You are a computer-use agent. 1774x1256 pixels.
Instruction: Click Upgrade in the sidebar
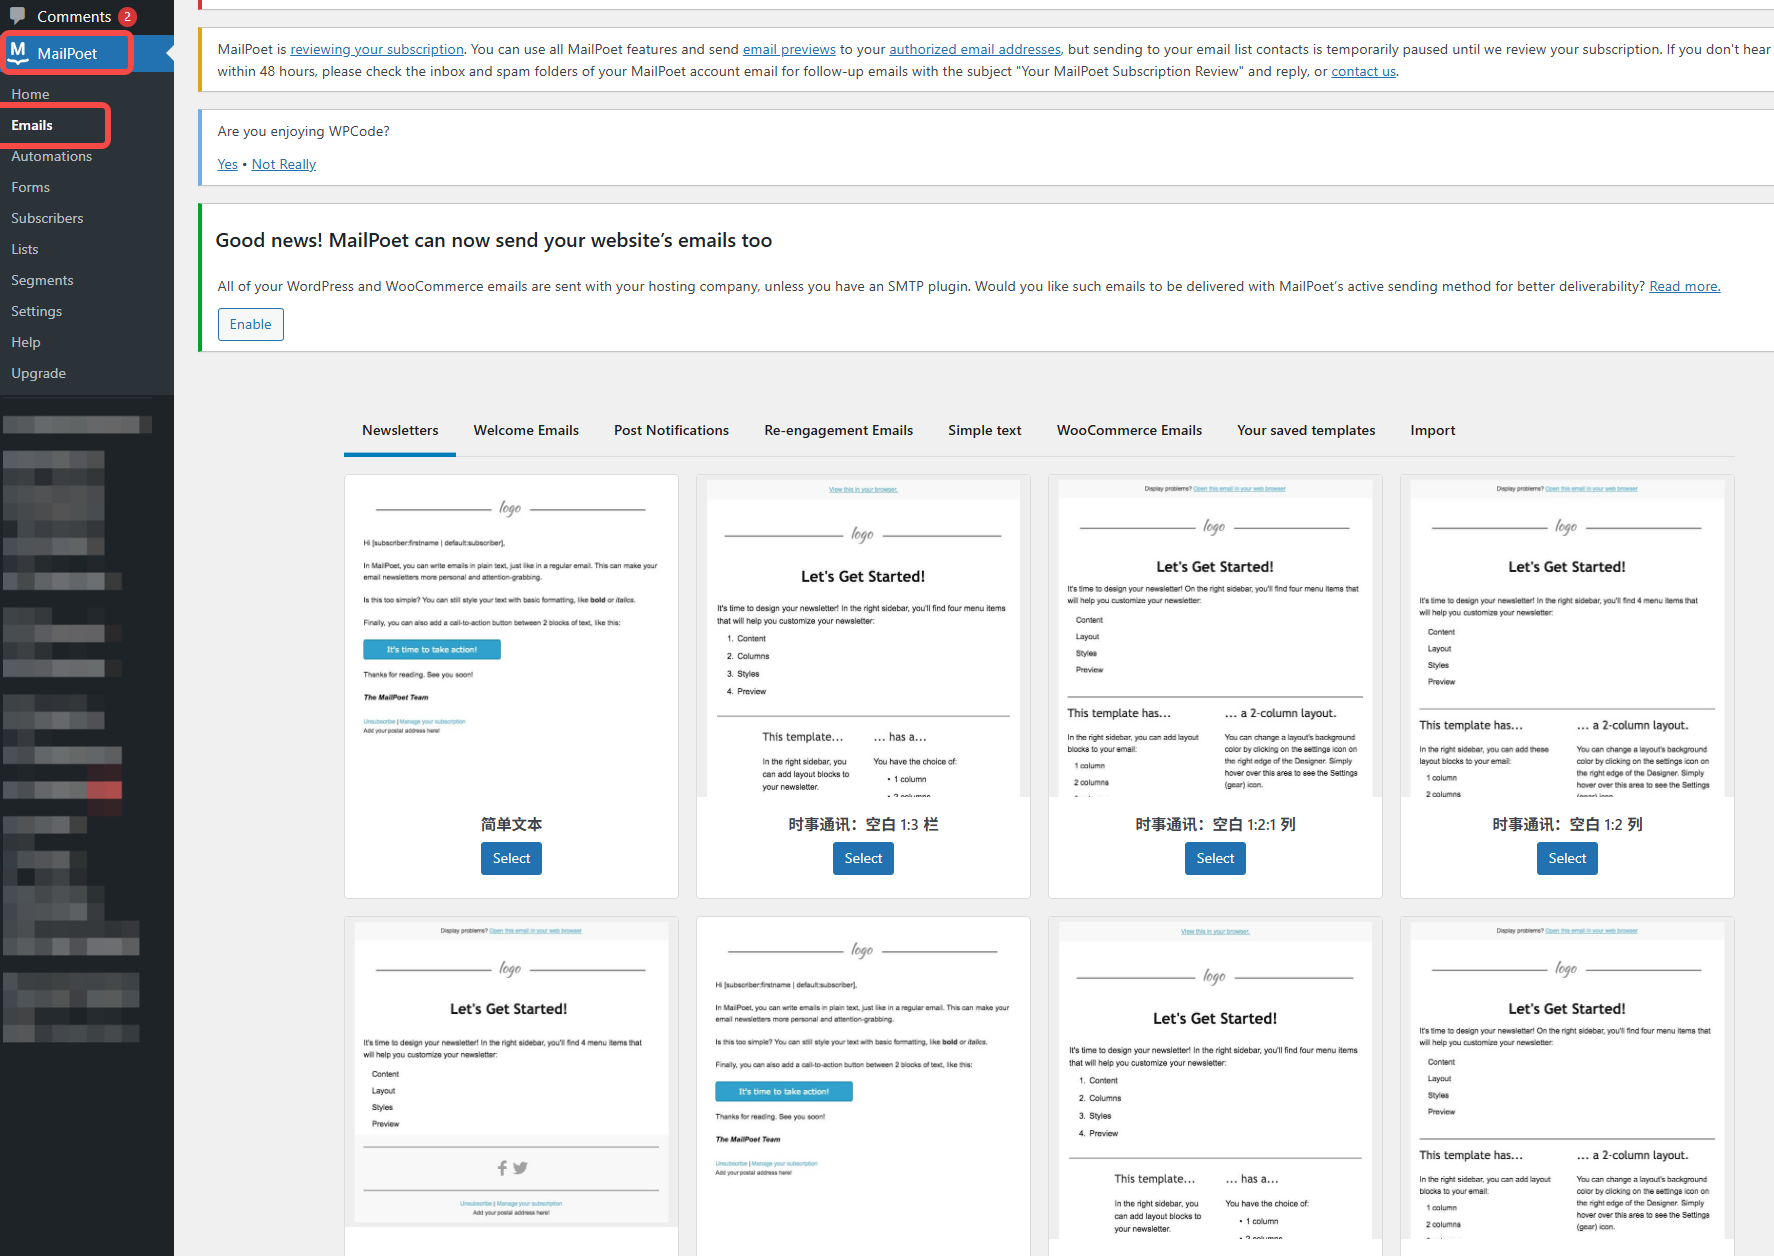click(38, 373)
